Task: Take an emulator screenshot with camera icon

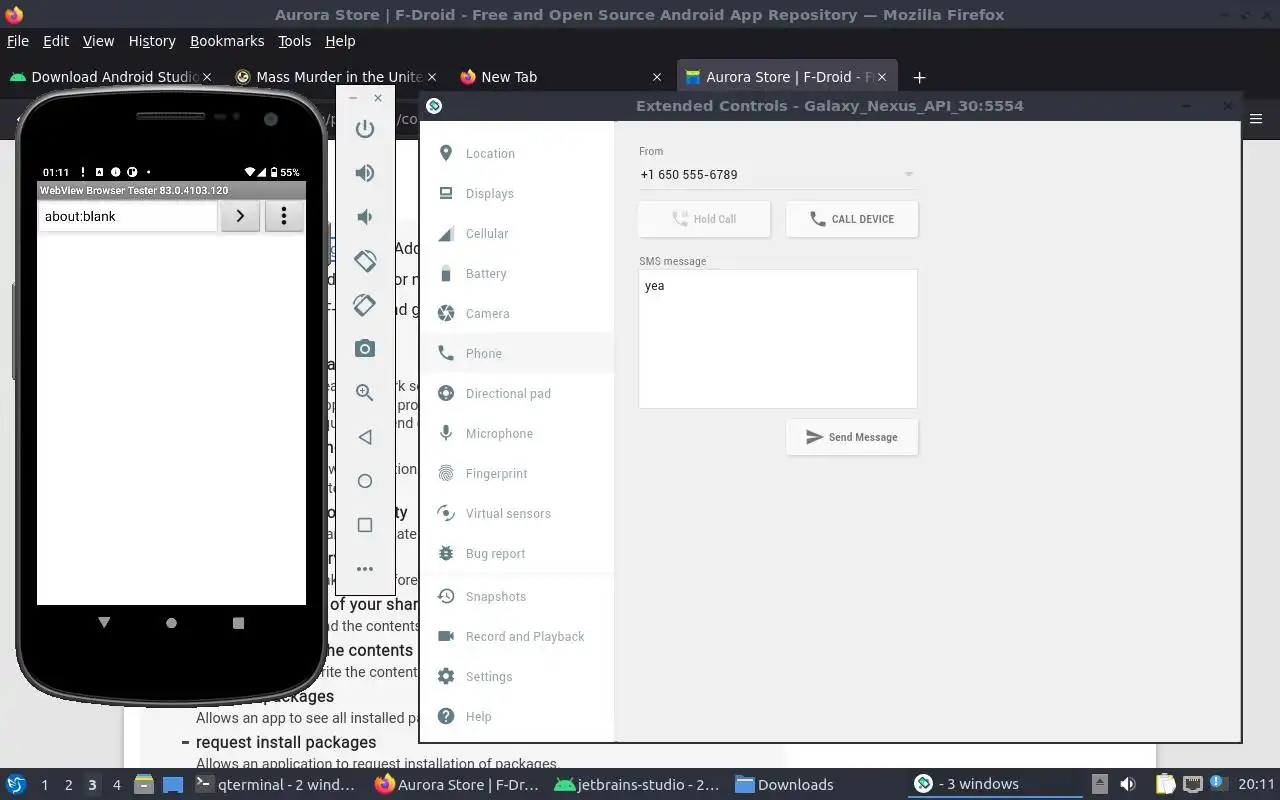Action: [x=365, y=349]
